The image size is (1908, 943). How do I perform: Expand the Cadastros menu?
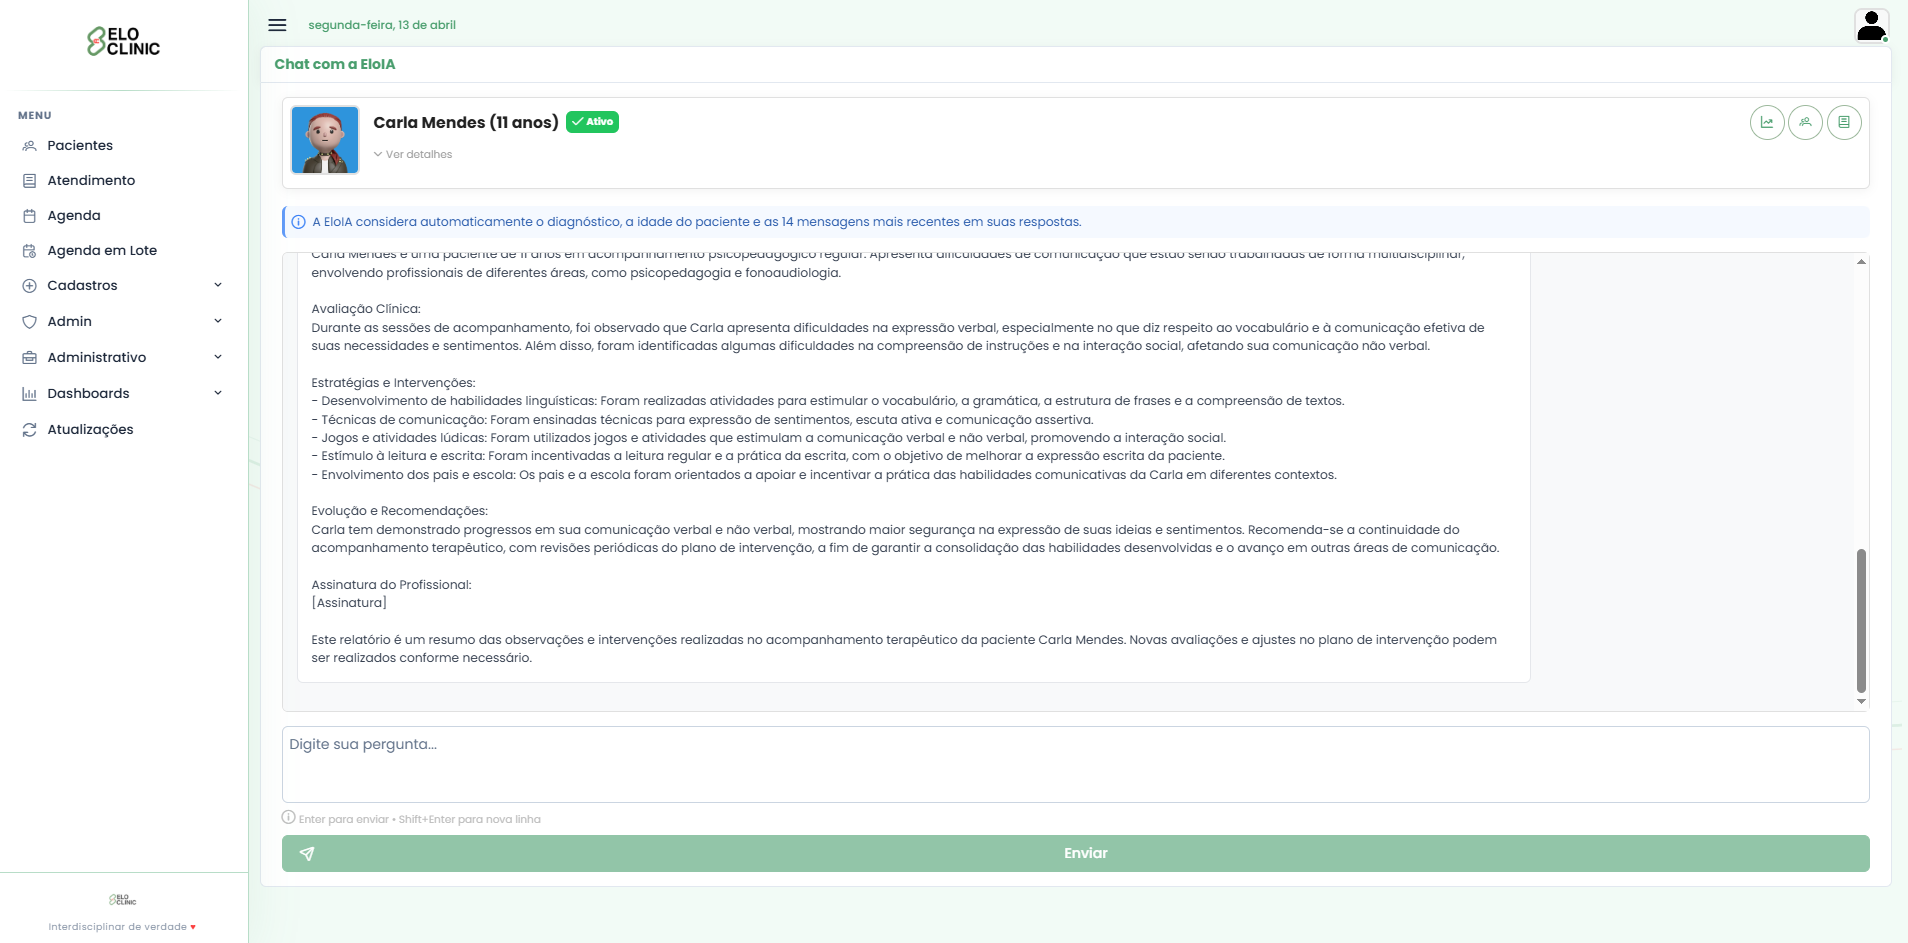point(81,285)
